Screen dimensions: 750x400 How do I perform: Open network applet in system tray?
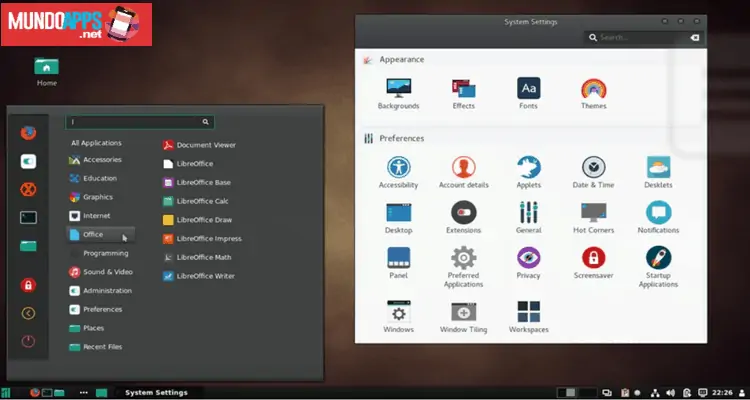pos(655,392)
